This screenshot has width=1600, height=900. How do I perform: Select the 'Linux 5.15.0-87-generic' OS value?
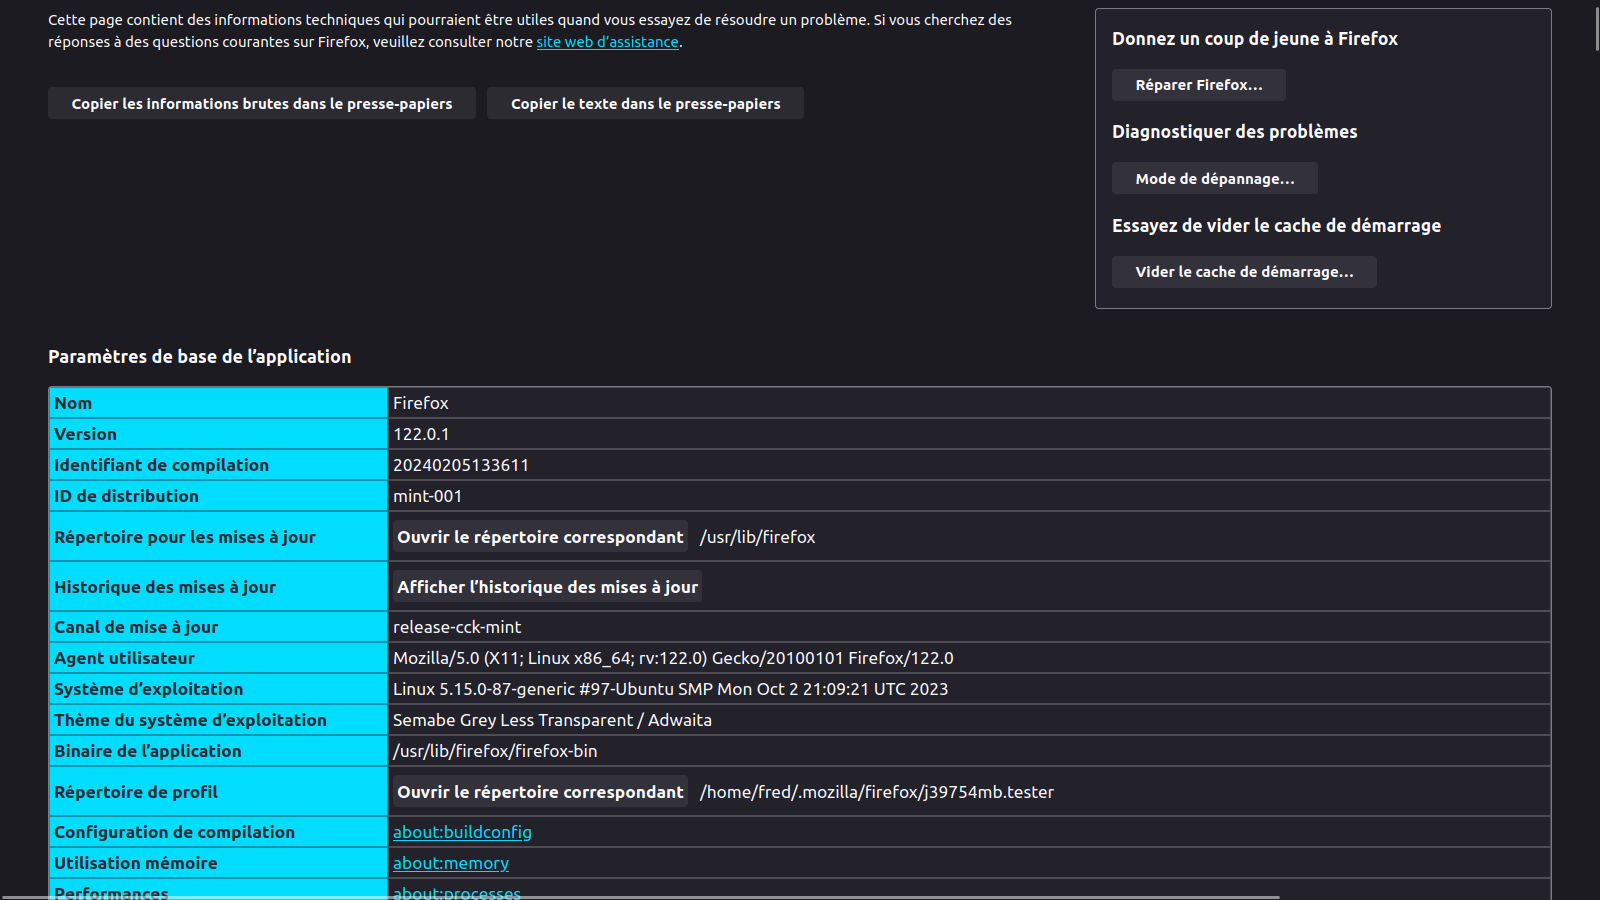pos(670,689)
